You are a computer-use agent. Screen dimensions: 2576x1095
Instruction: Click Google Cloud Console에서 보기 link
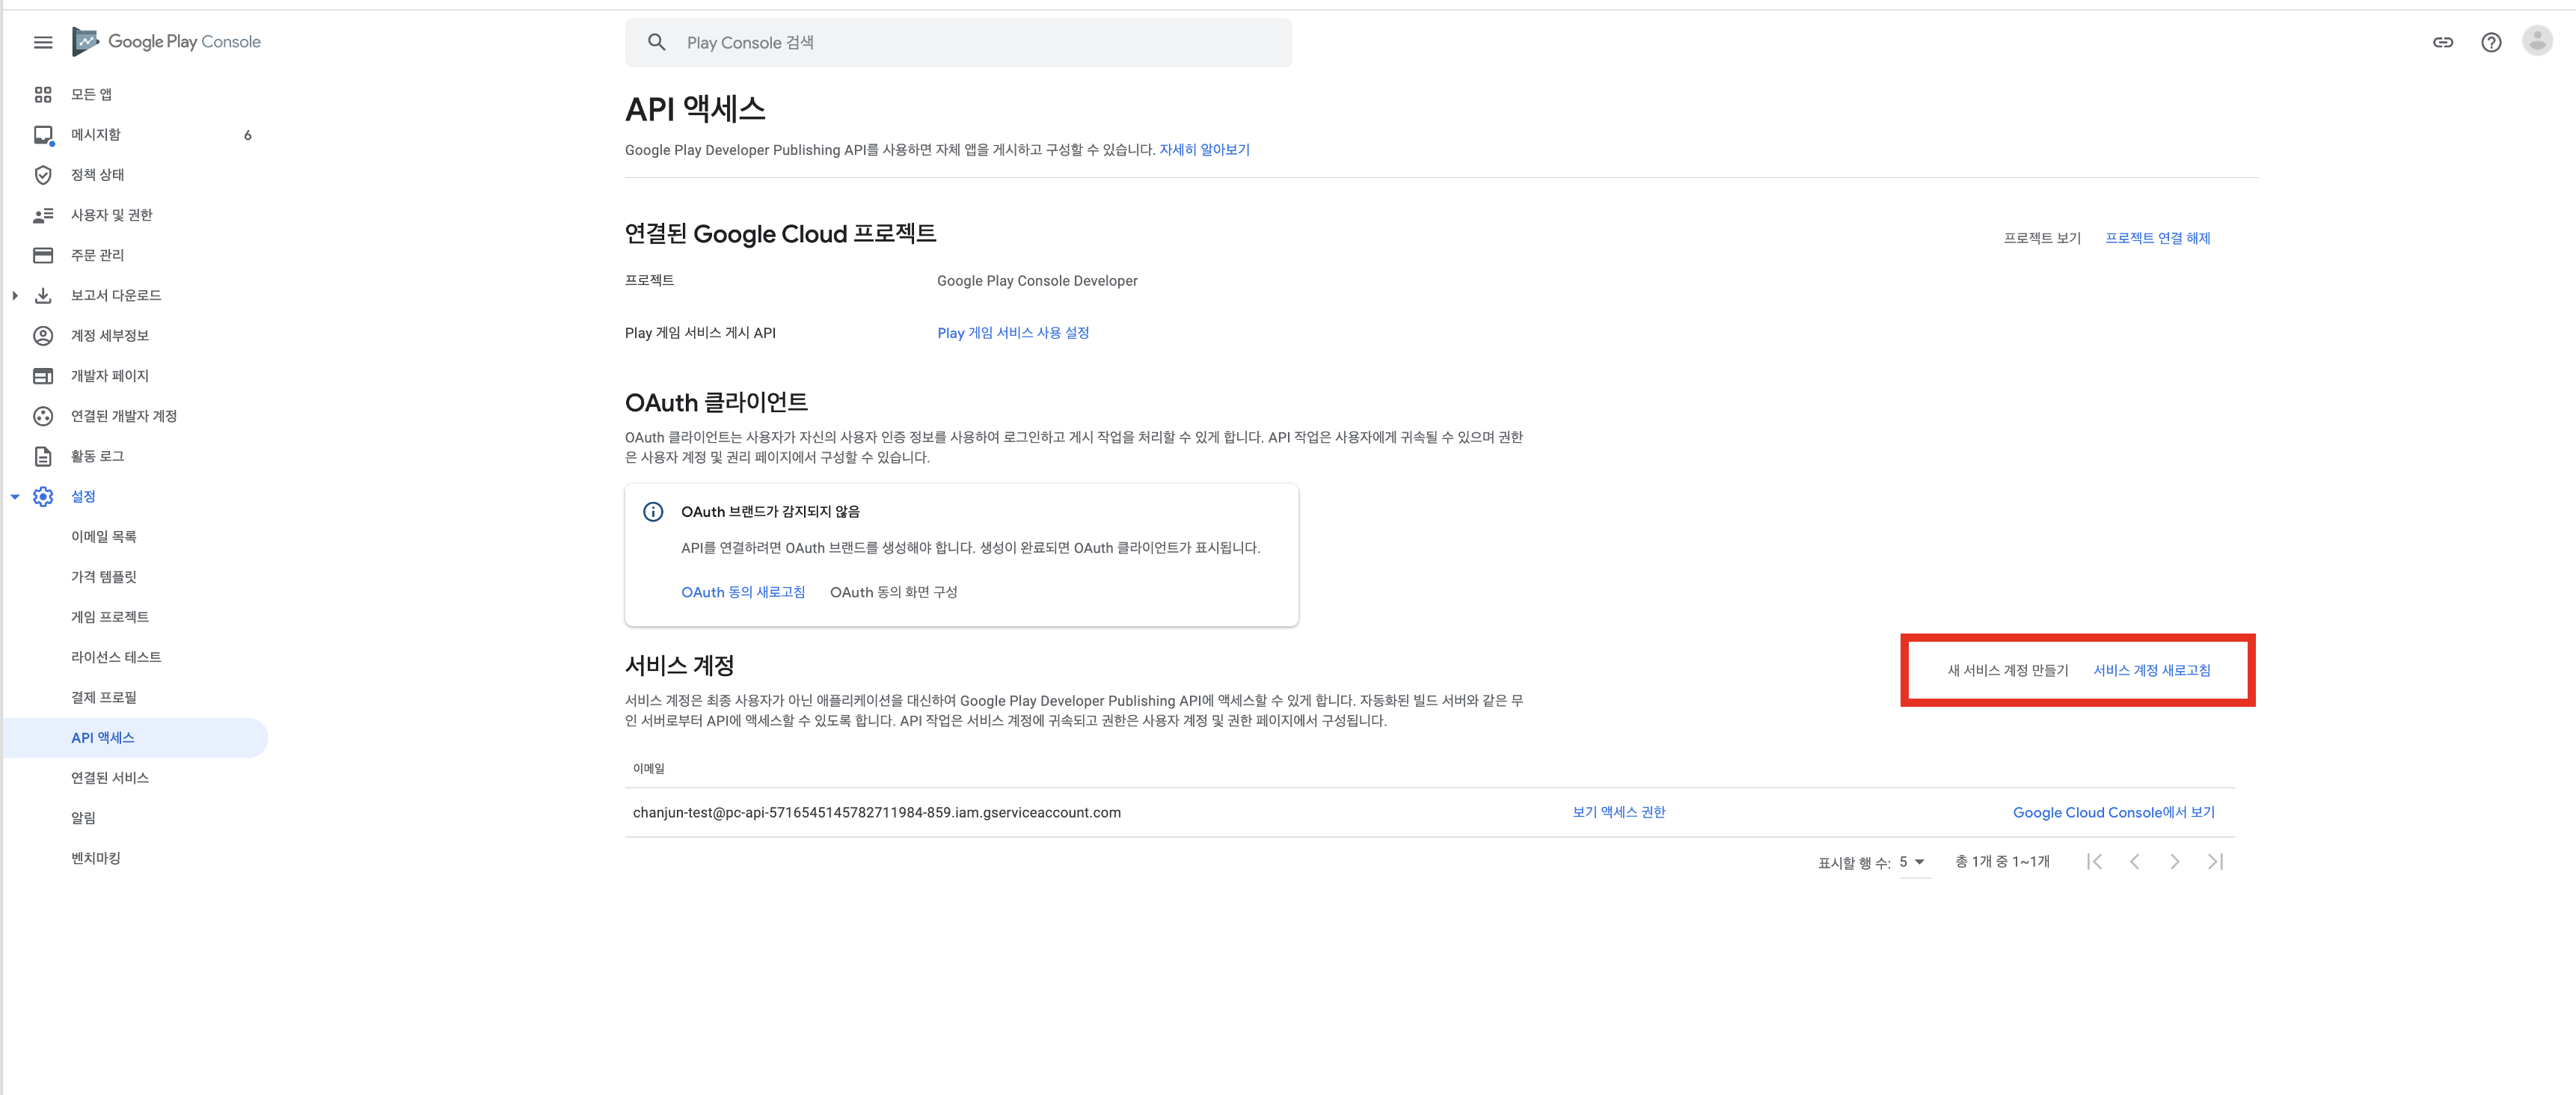click(x=2114, y=812)
